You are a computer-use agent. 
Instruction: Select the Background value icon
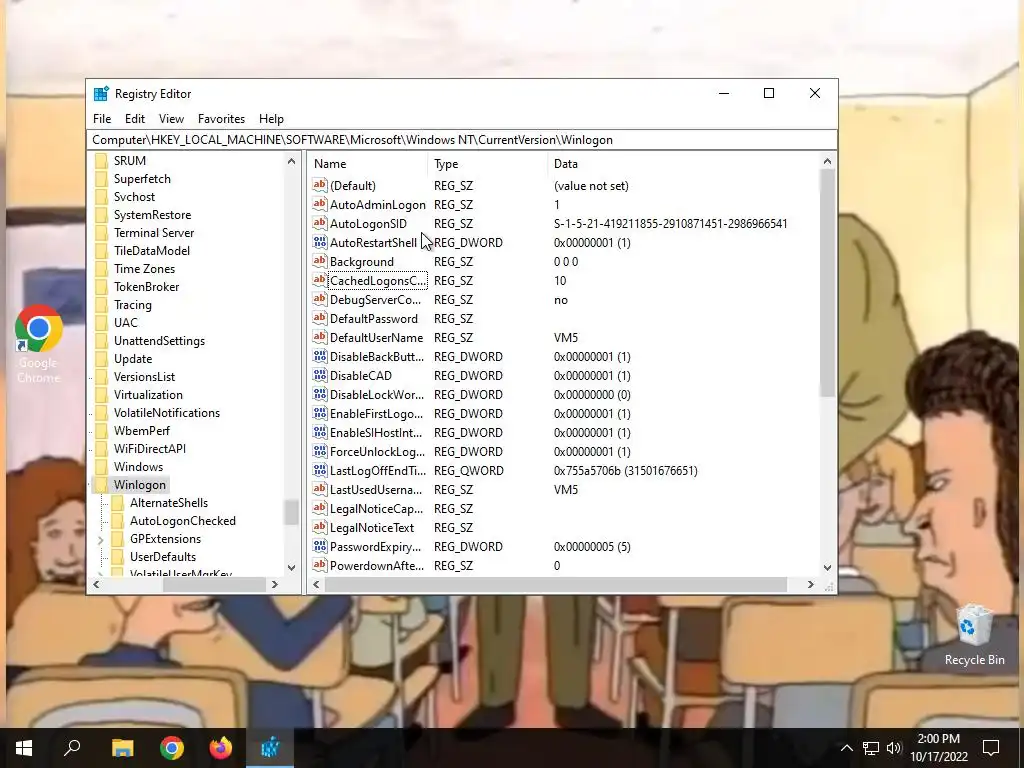[319, 261]
